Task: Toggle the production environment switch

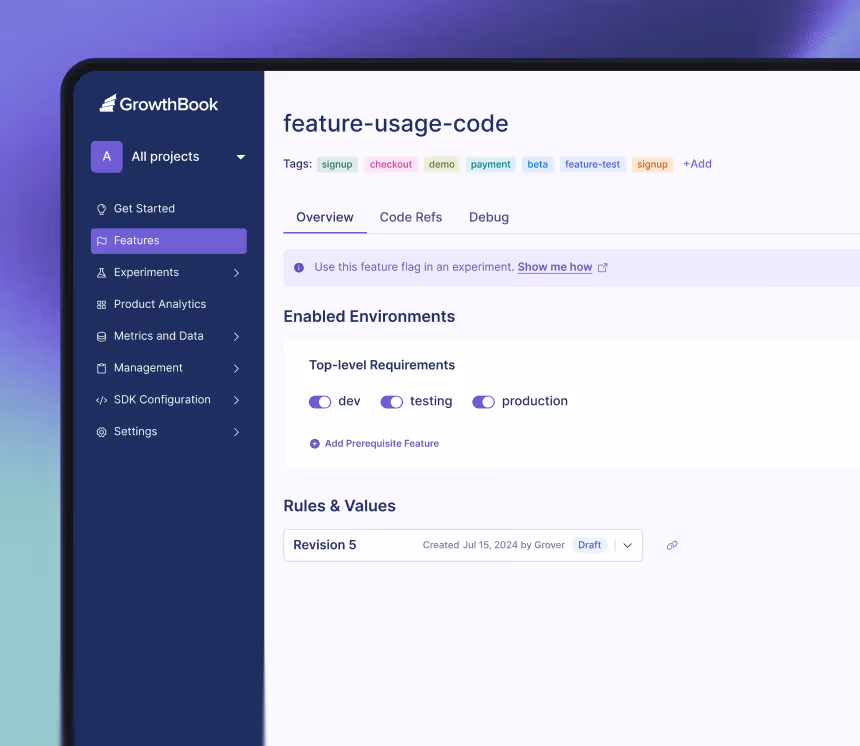Action: pos(484,402)
